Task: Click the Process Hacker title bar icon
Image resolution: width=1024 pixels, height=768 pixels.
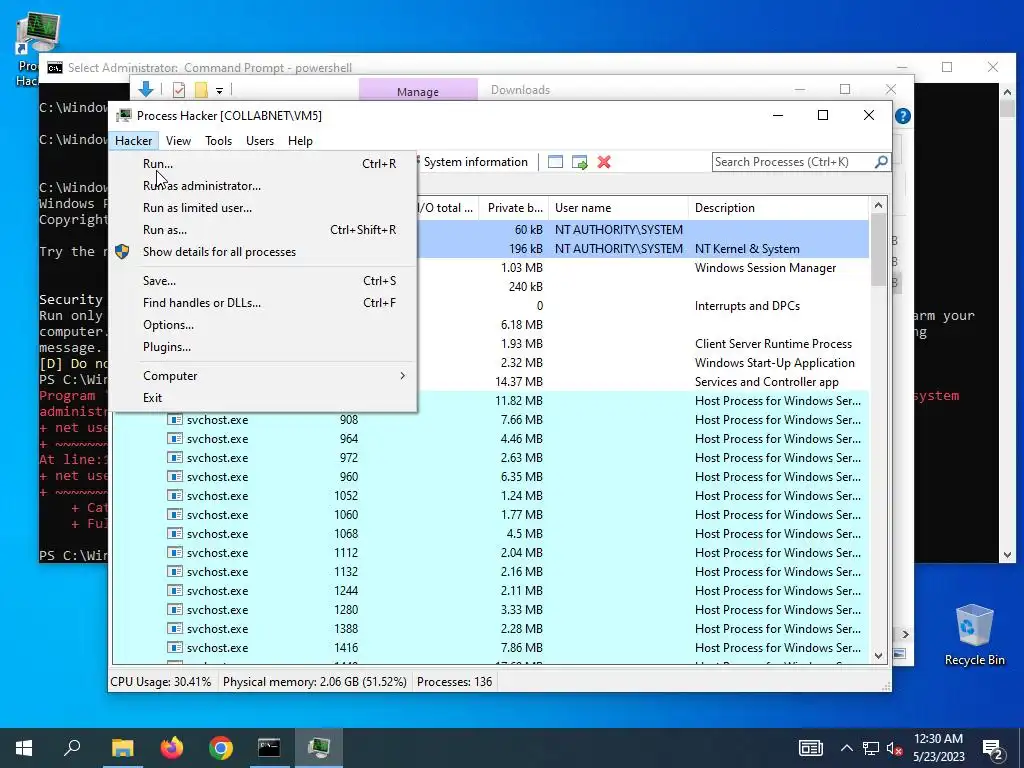Action: (123, 116)
